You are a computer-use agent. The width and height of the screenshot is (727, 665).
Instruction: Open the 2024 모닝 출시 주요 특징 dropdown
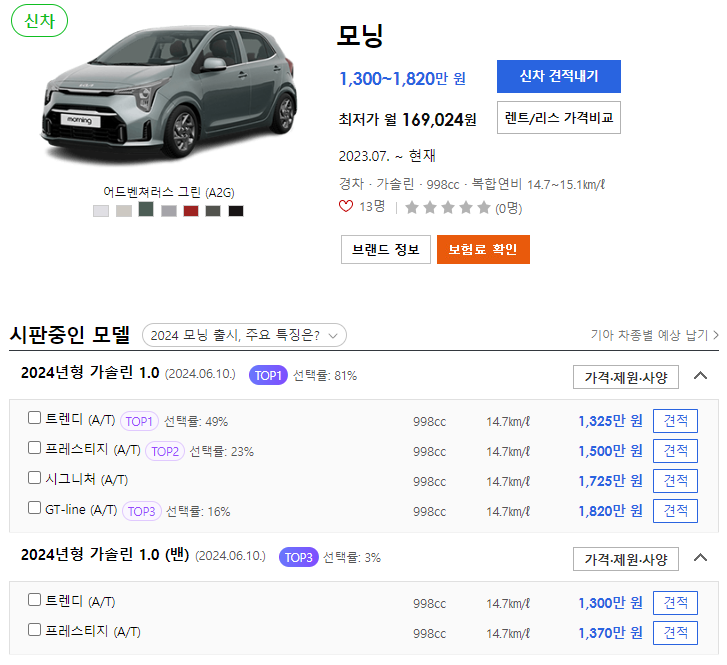pyautogui.click(x=244, y=335)
